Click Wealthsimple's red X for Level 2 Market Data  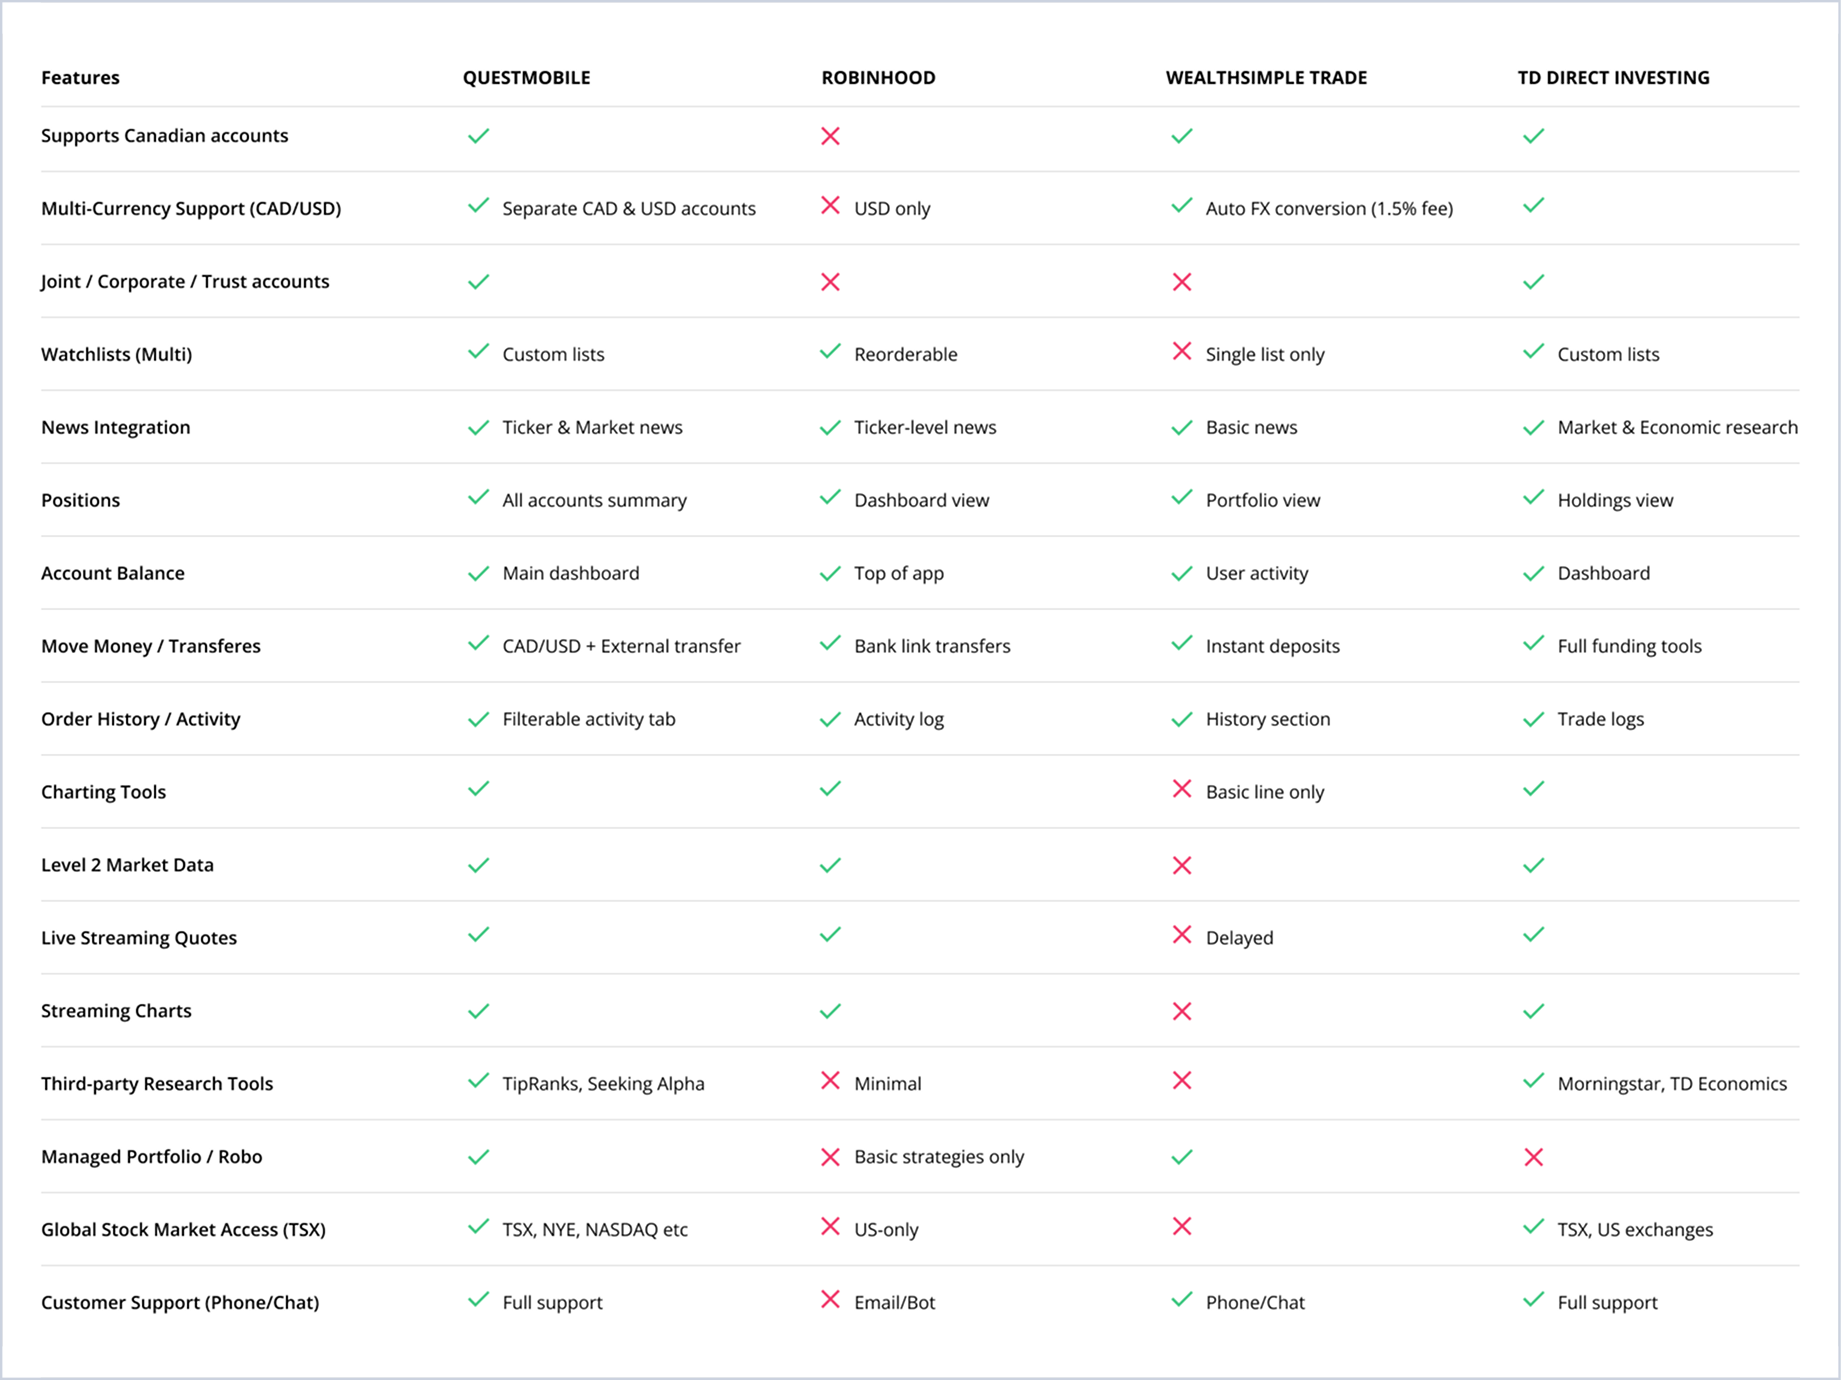(1182, 865)
